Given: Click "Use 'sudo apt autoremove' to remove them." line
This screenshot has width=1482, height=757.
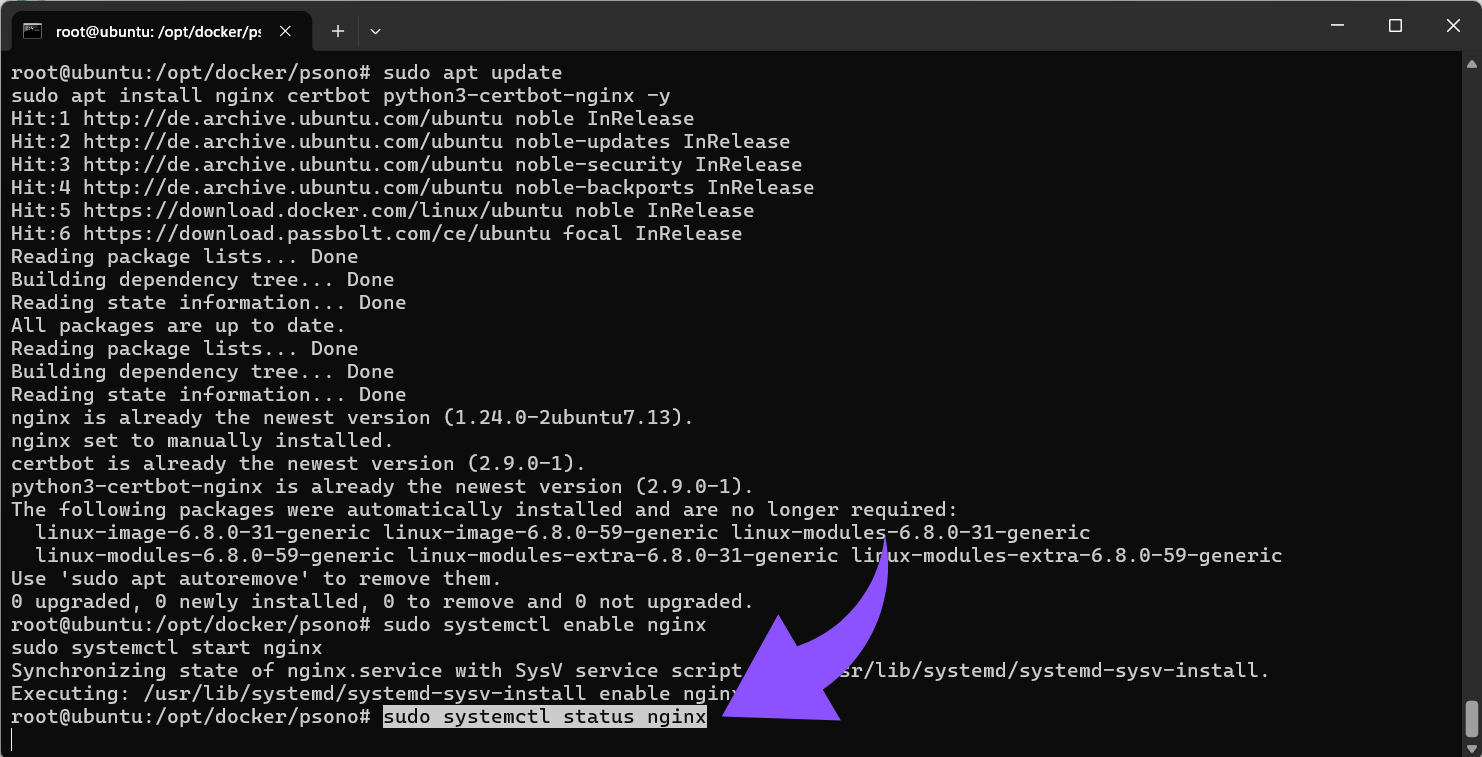Looking at the screenshot, I should click(x=257, y=579).
